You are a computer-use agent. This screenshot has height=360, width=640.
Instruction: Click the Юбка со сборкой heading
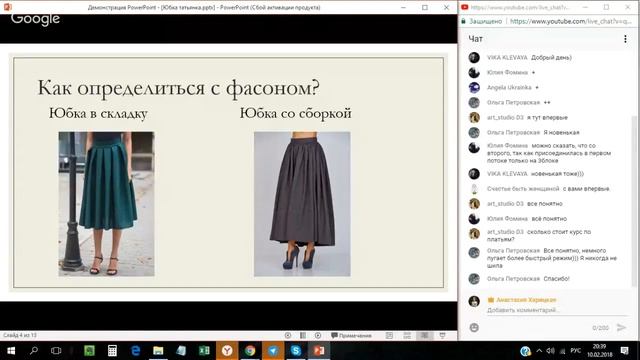tap(296, 113)
